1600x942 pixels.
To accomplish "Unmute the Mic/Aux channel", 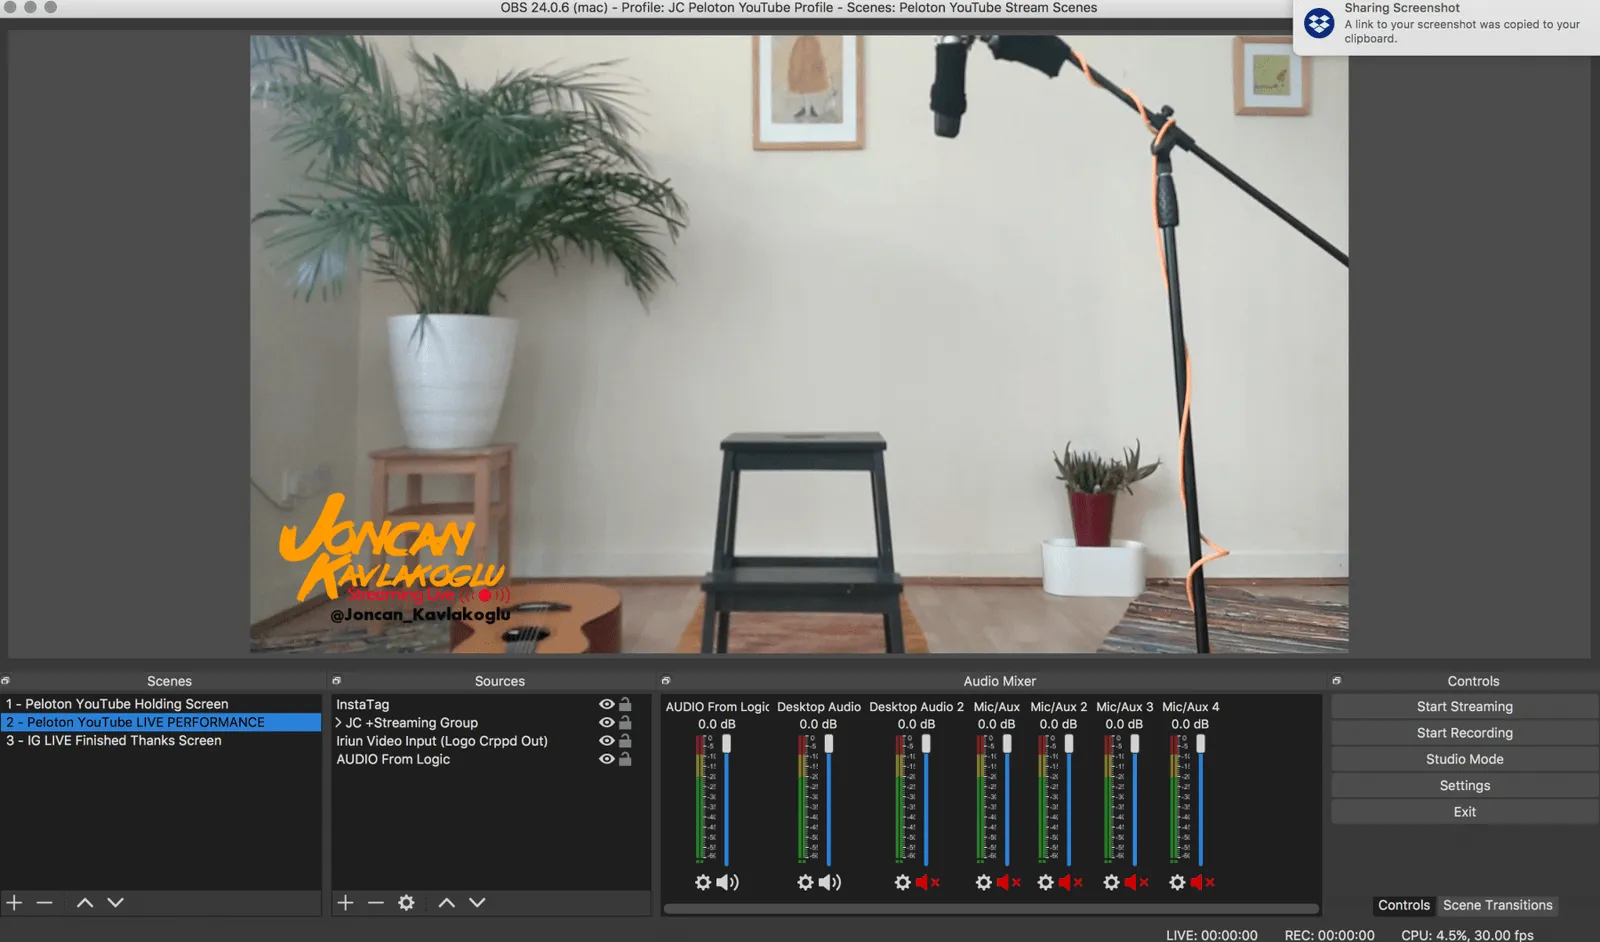I will click(1008, 882).
